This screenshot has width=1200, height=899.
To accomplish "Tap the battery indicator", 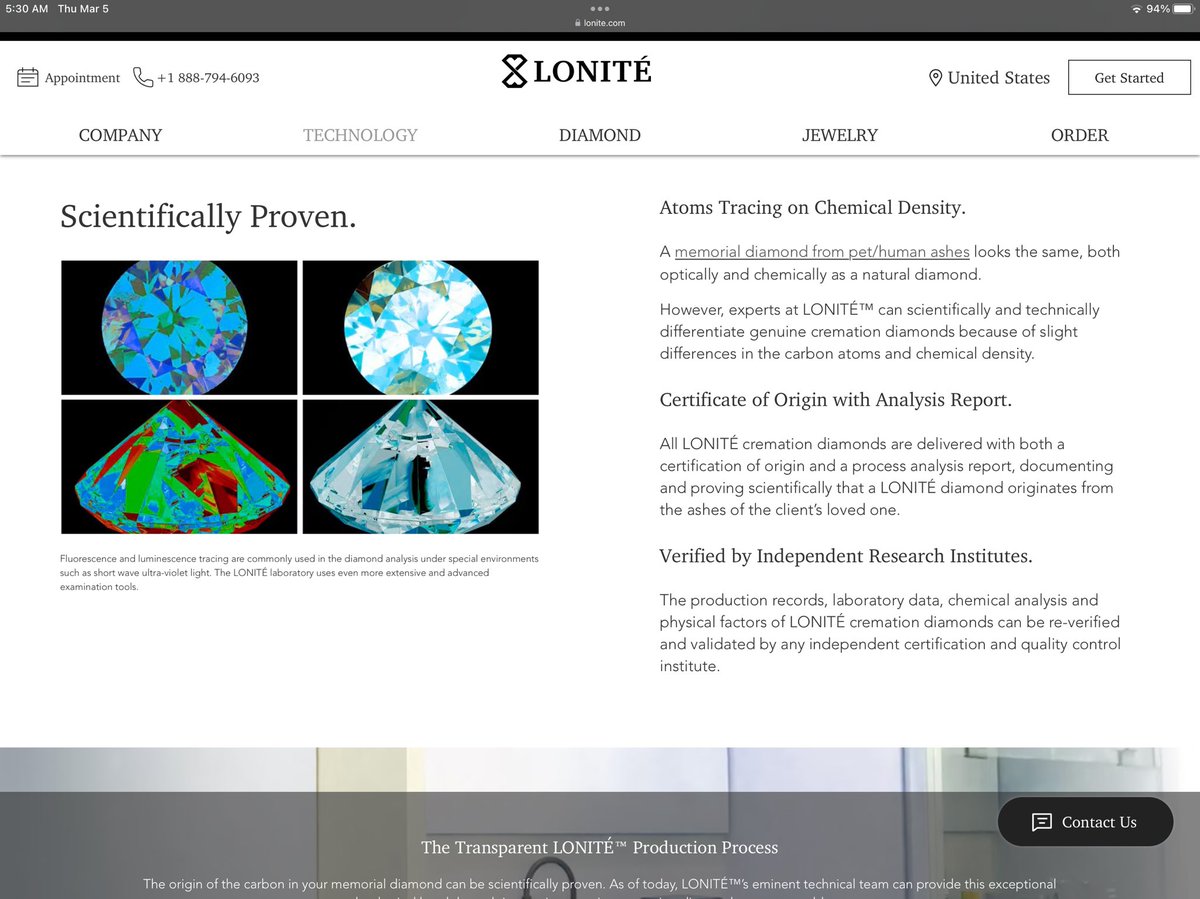I will click(x=1182, y=9).
